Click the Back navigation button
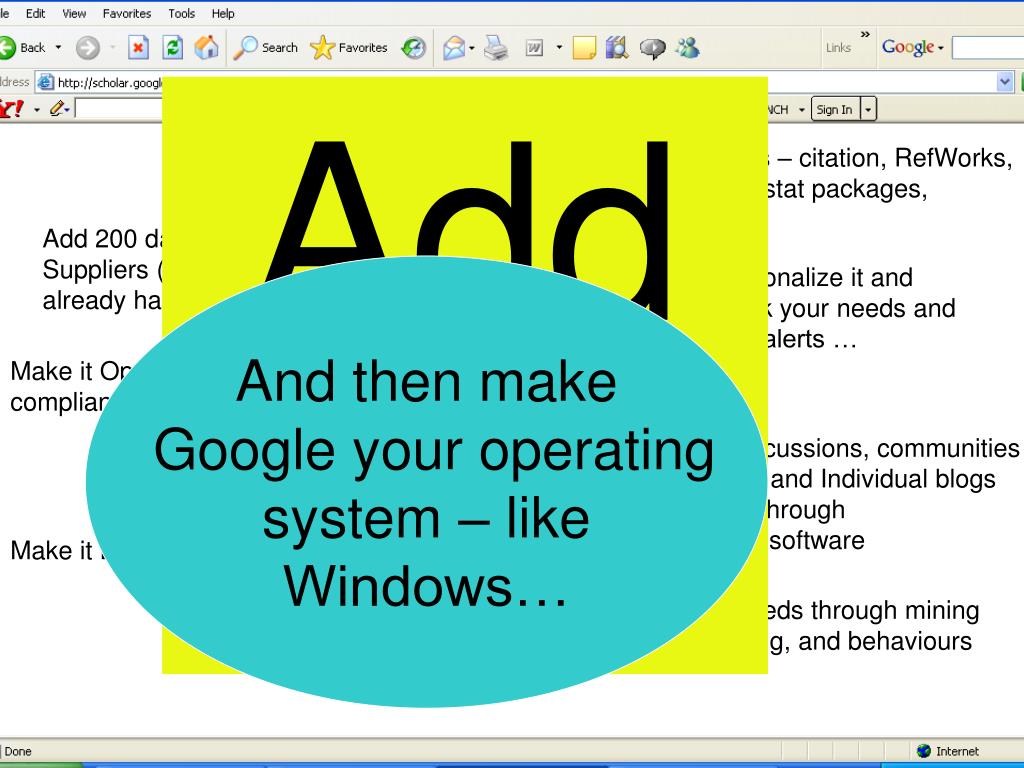 tap(22, 48)
